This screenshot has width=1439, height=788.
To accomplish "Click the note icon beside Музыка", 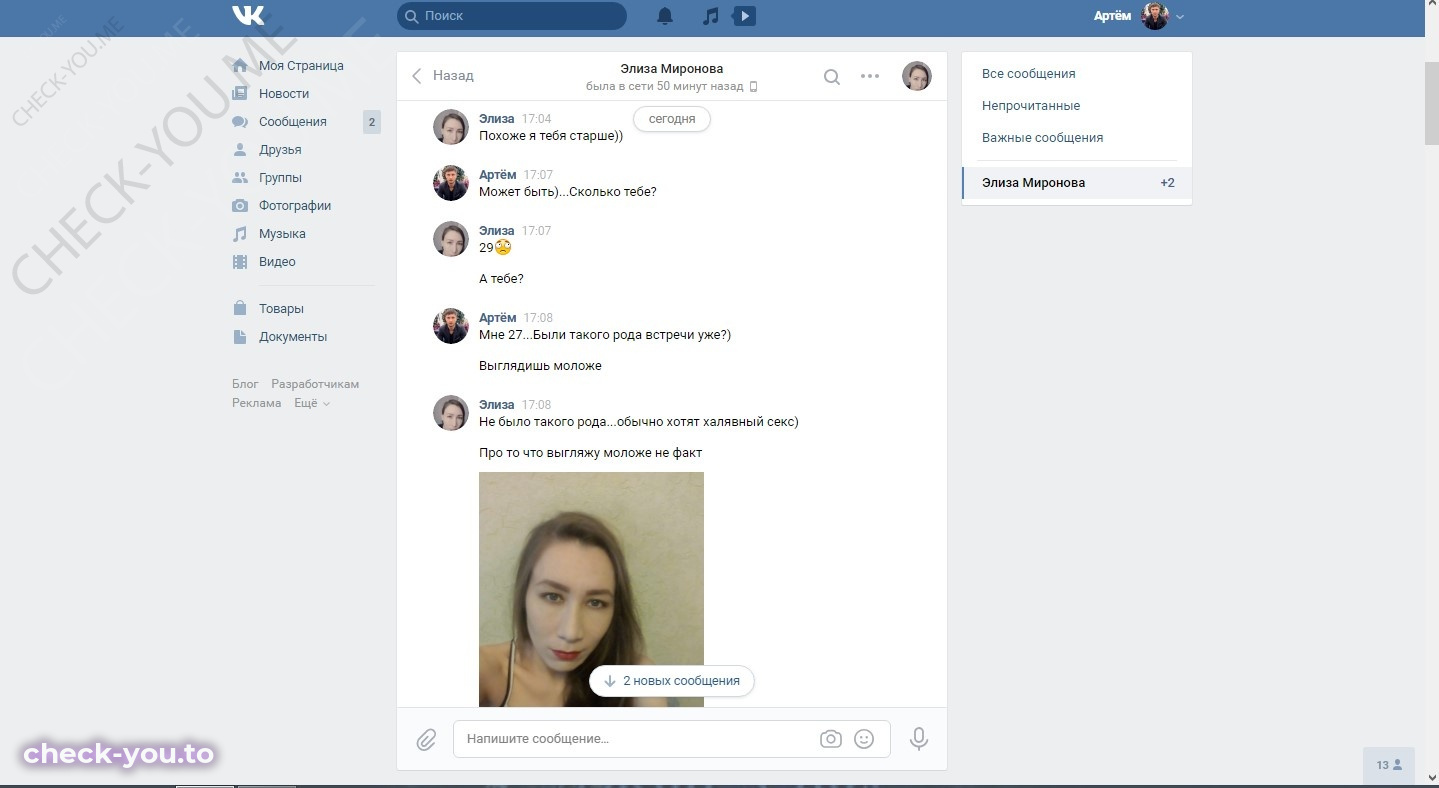I will (x=240, y=234).
